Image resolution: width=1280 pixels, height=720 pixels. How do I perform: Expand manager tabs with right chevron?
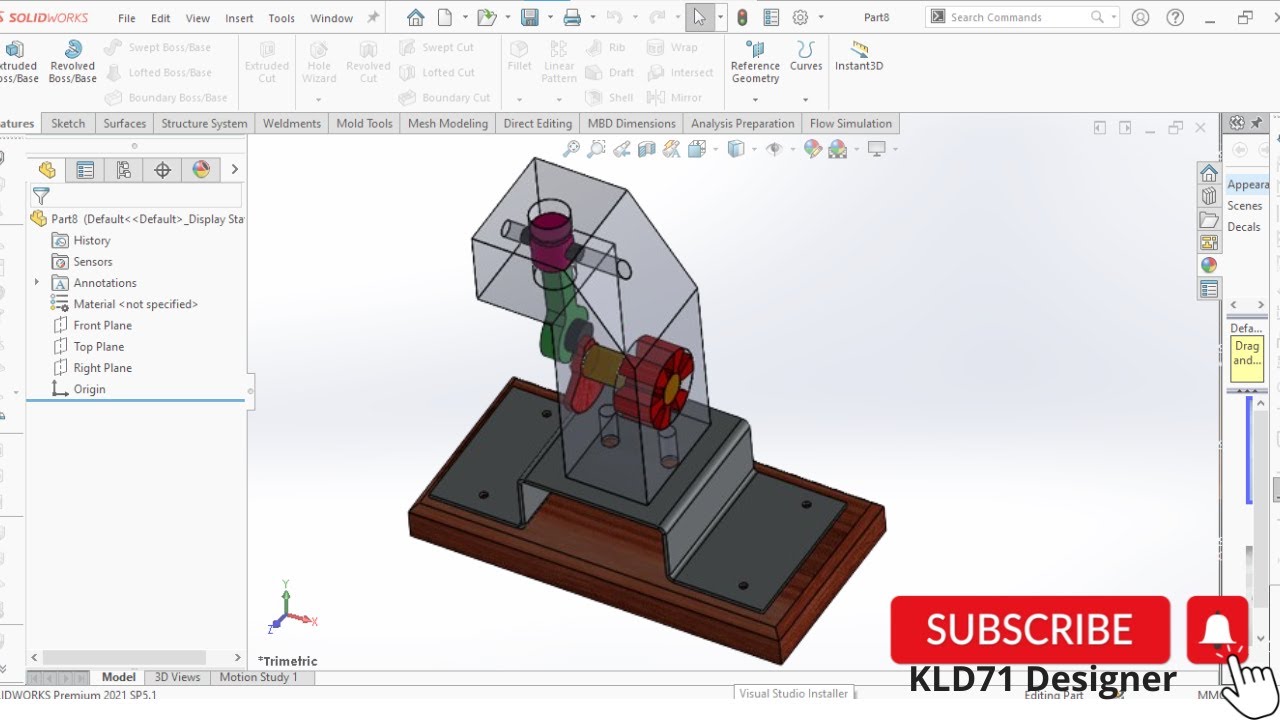(x=235, y=170)
